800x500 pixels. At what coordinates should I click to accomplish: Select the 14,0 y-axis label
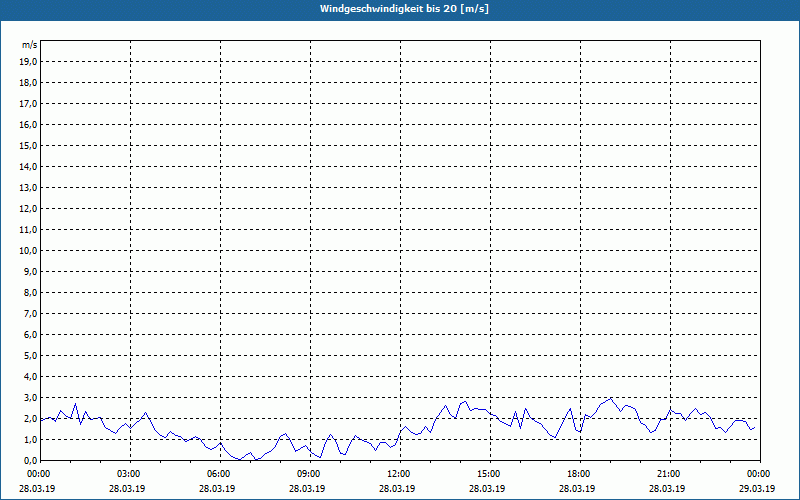click(x=28, y=167)
